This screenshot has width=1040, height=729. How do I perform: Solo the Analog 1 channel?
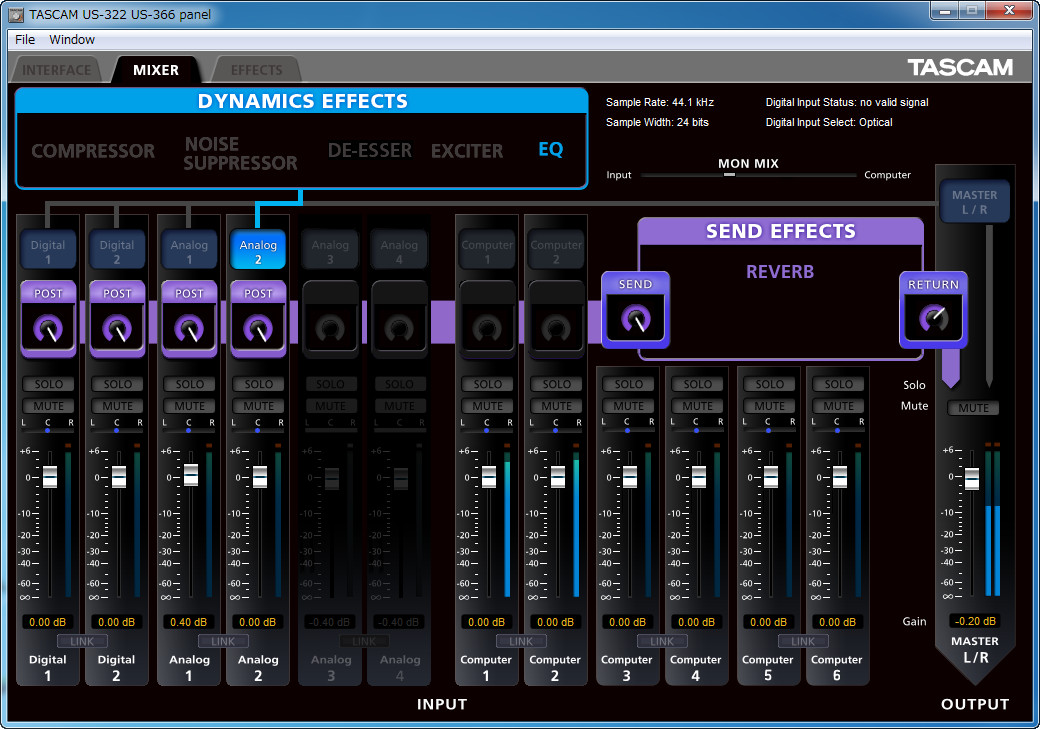pos(189,384)
